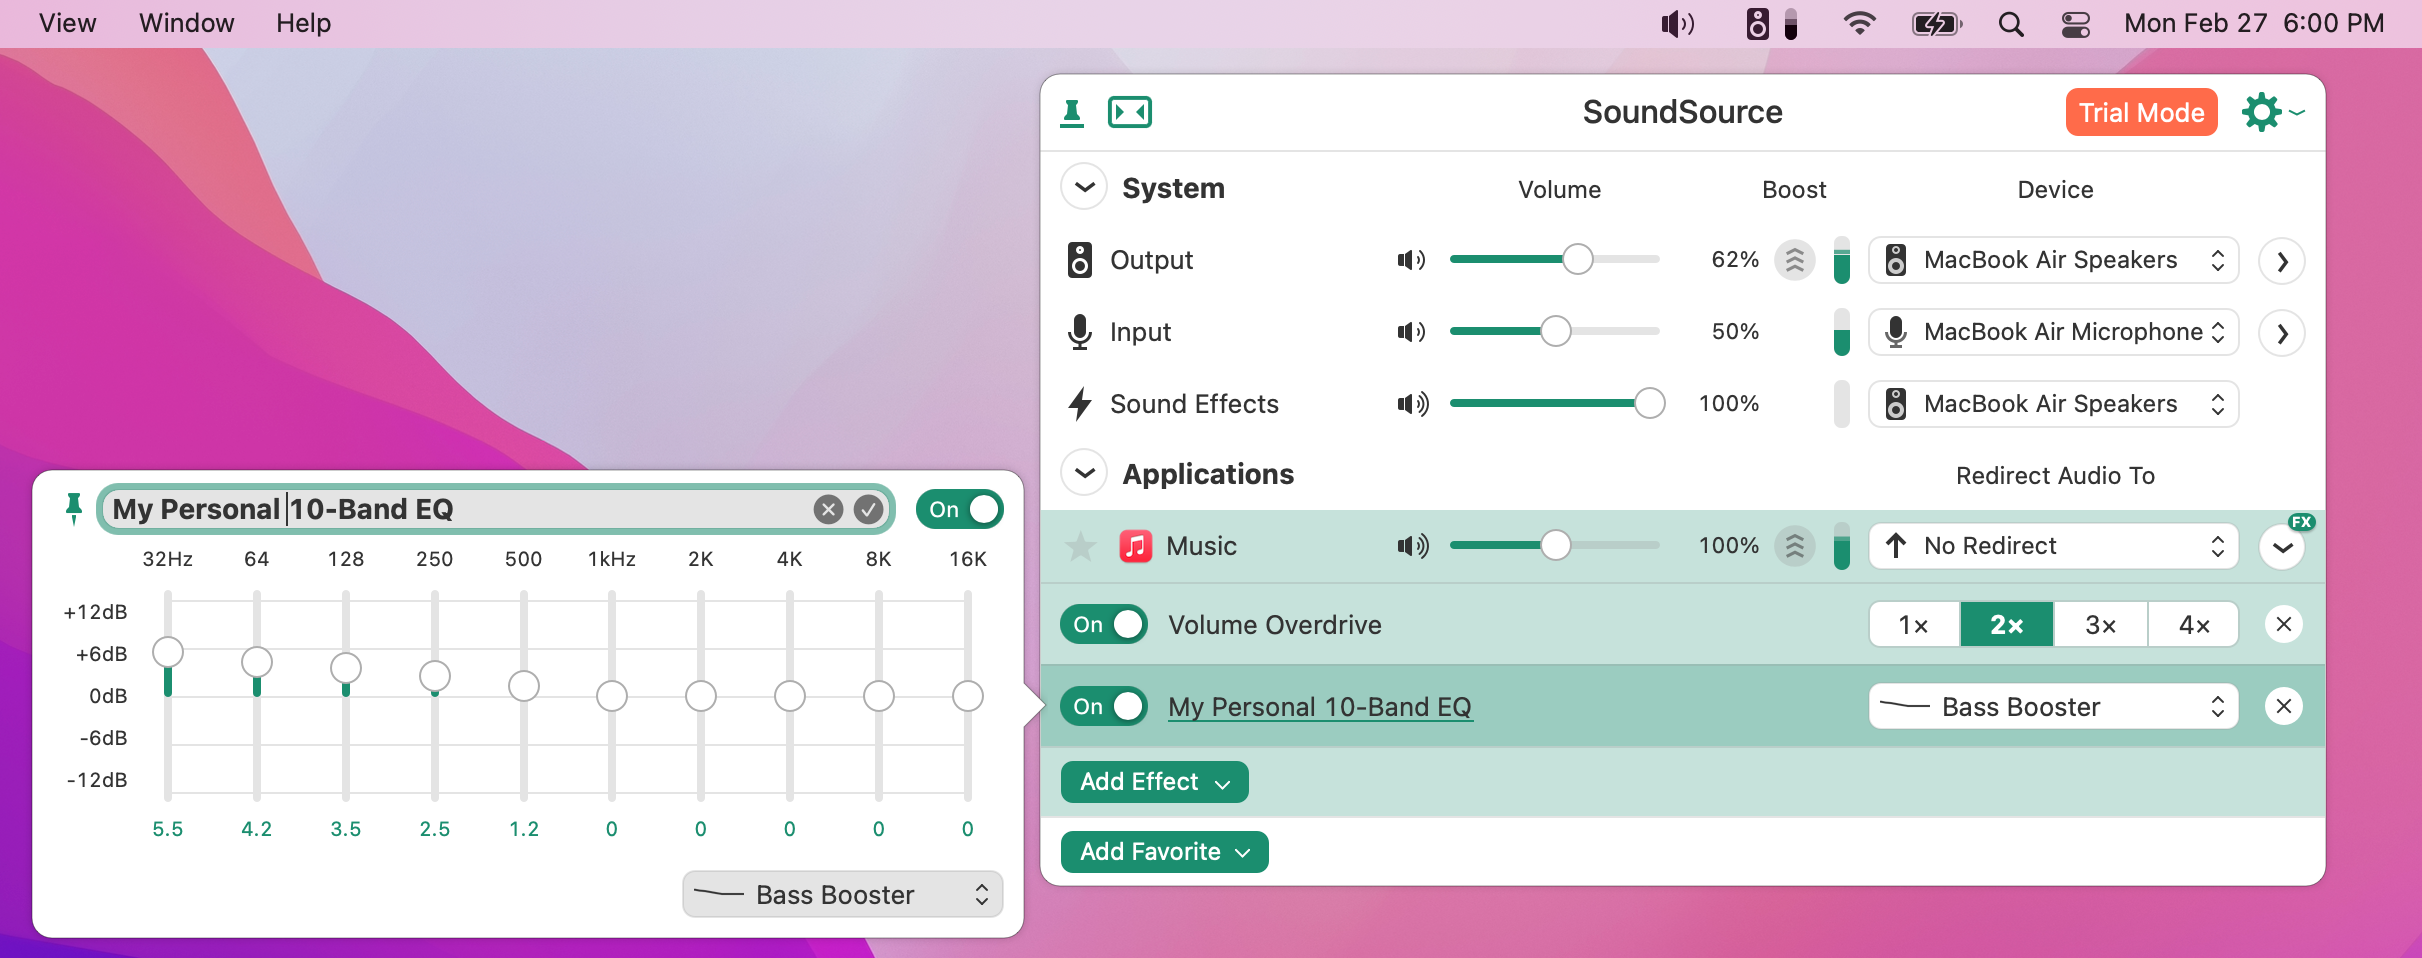
Task: Select 2x Volume Overdrive
Action: click(x=2007, y=625)
